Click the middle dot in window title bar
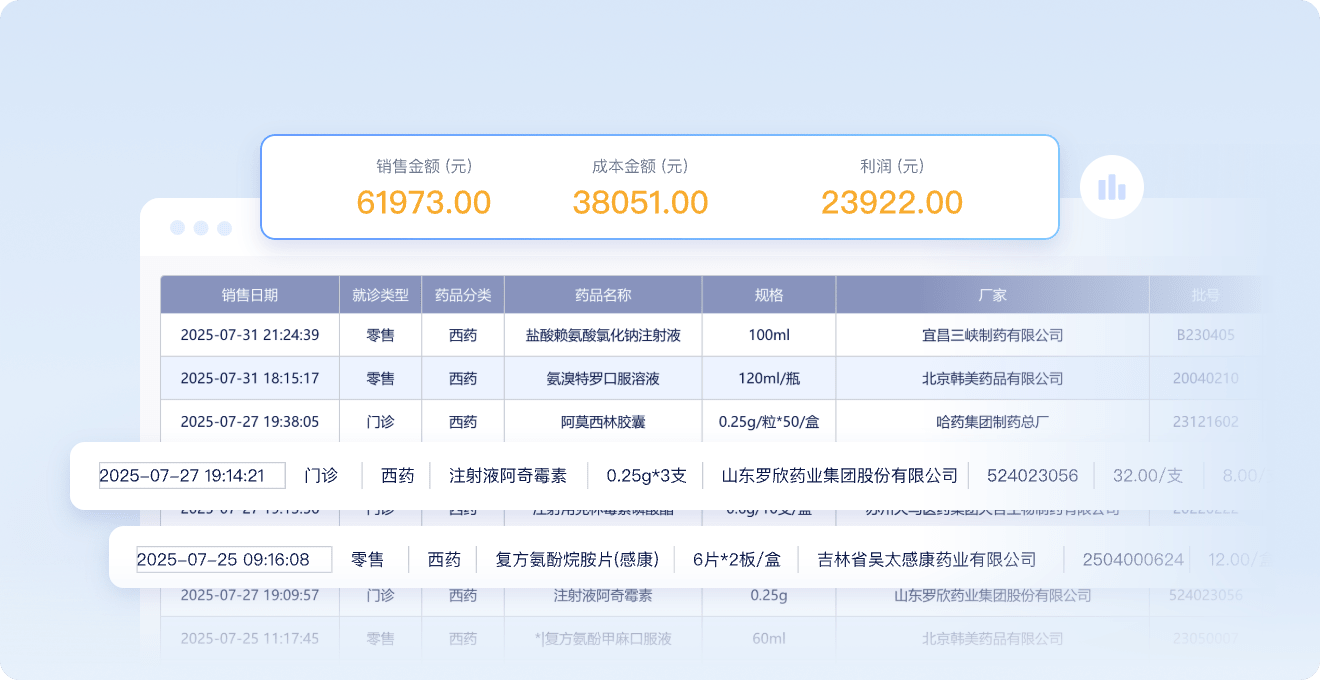Screen dimensions: 1320x680 pos(201,228)
